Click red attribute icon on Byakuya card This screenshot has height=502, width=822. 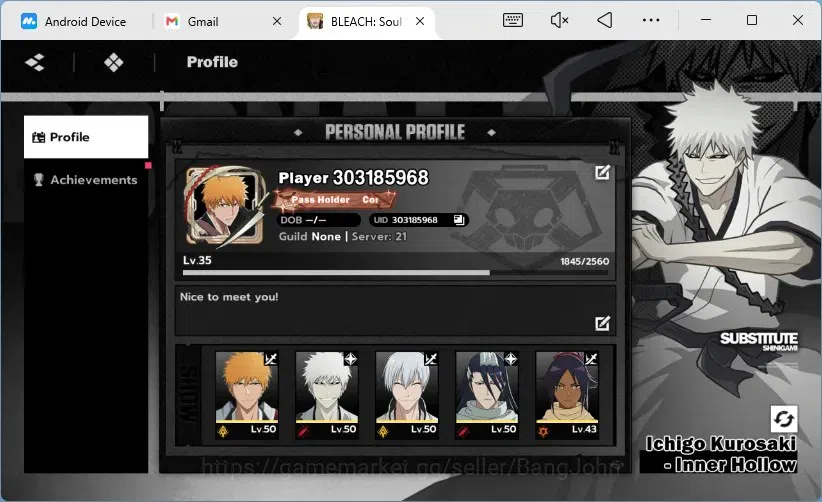(463, 431)
